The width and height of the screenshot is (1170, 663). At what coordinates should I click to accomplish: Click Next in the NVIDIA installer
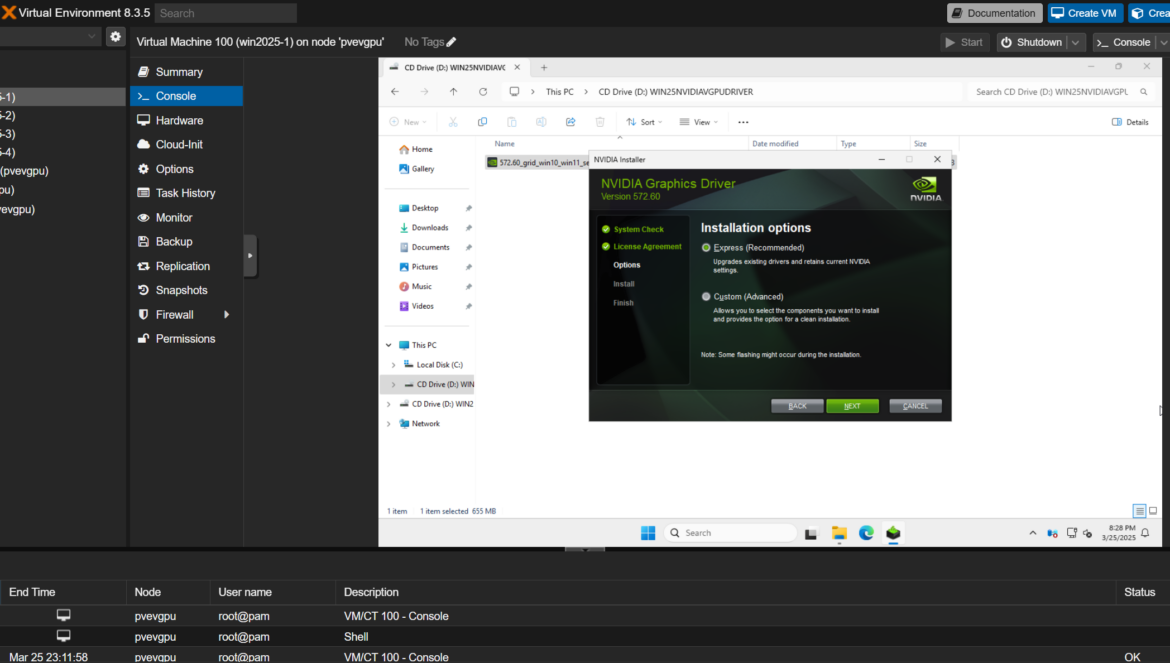click(852, 406)
